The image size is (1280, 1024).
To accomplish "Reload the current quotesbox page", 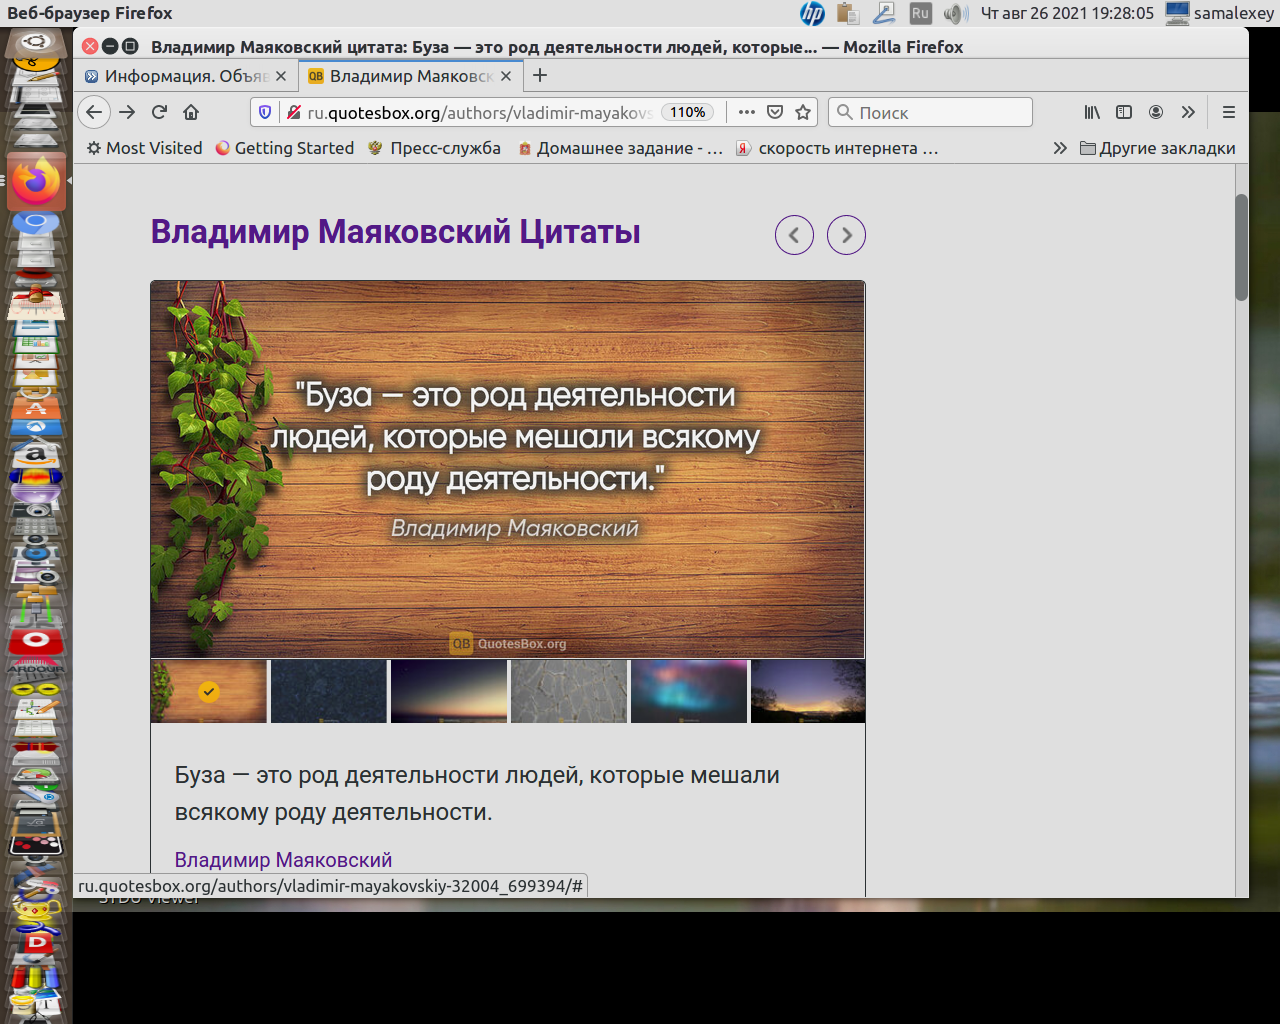I will click(x=159, y=112).
